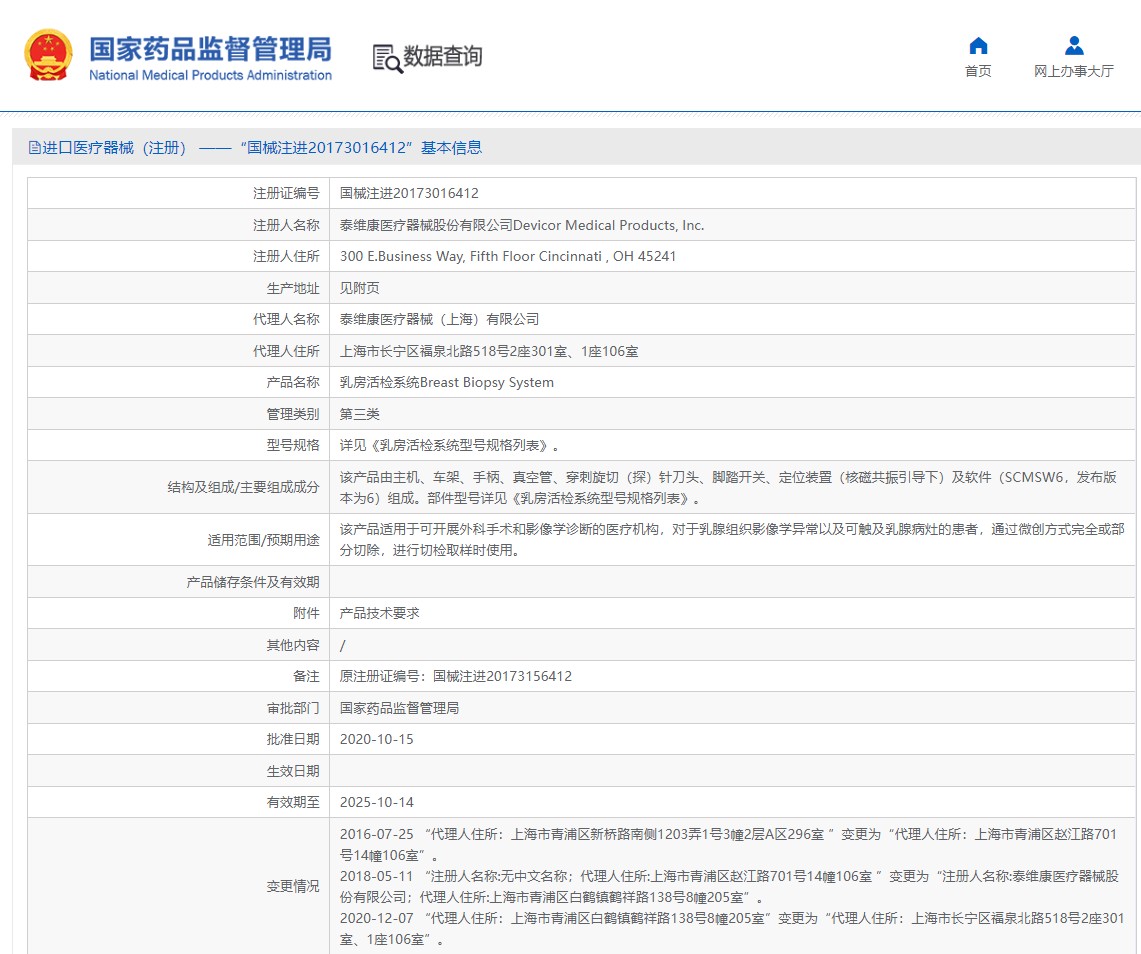This screenshot has width=1141, height=954.
Task: Click the 国家药品监督管理局 approval department value
Action: point(399,708)
